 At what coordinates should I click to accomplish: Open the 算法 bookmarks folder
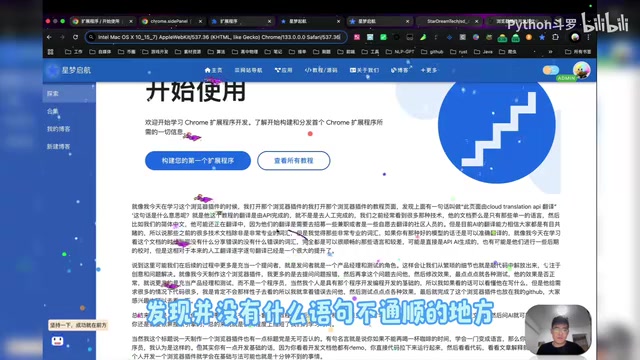(x=217, y=52)
